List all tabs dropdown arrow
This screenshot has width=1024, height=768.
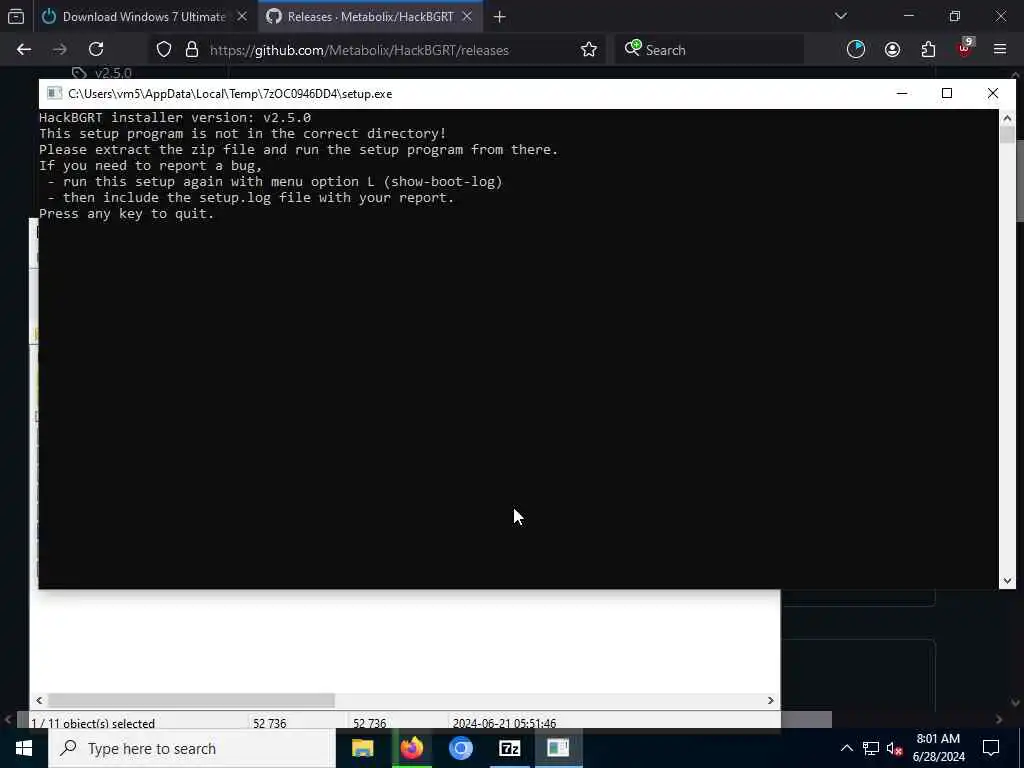841,16
